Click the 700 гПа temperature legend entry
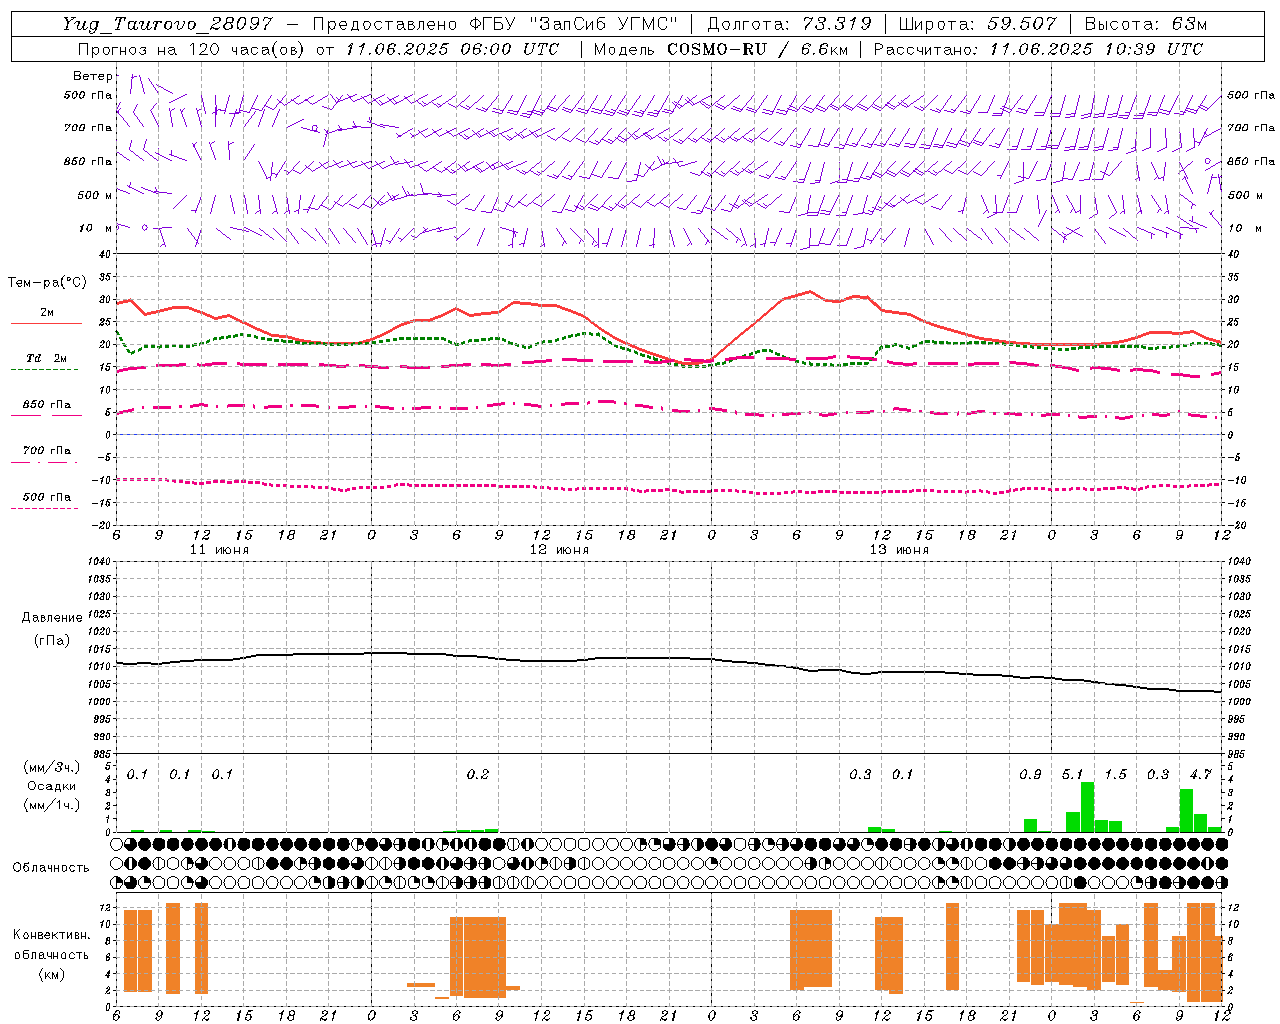Viewport: 1280px width, 1024px height. click(x=47, y=451)
